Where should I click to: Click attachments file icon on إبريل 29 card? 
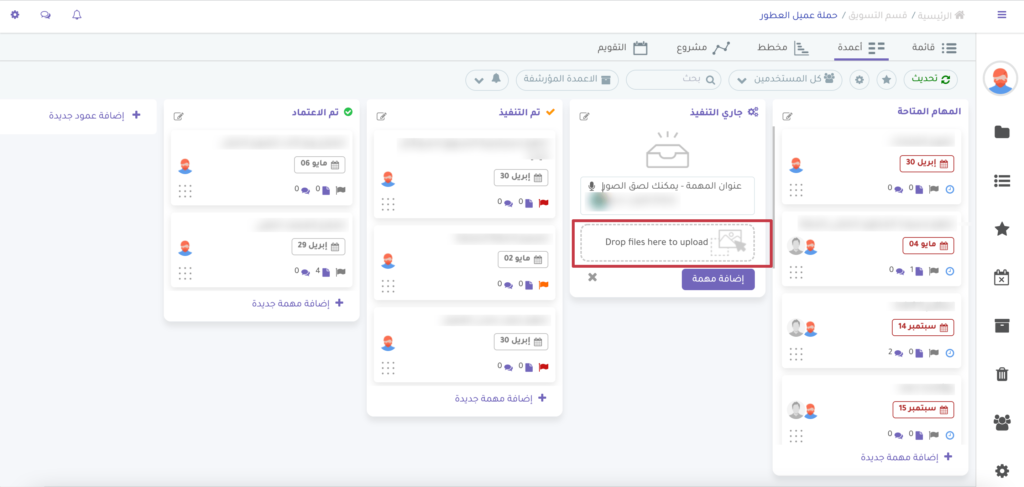[x=326, y=271]
